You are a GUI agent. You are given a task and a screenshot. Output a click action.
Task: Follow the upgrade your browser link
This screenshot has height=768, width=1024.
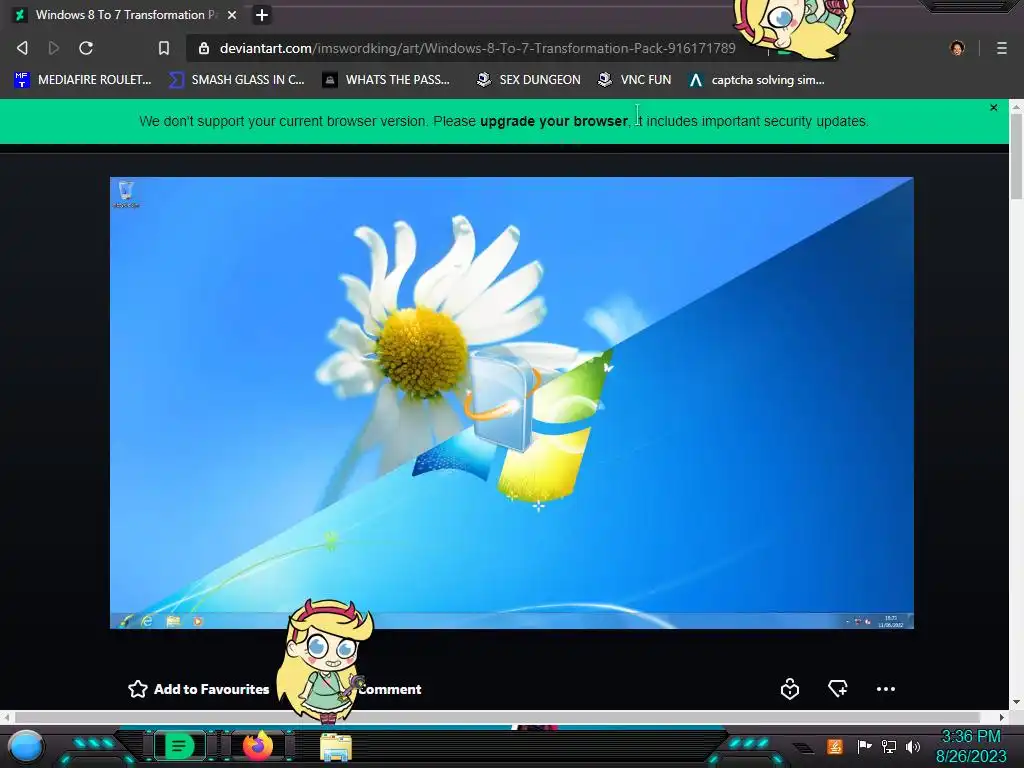tap(554, 121)
